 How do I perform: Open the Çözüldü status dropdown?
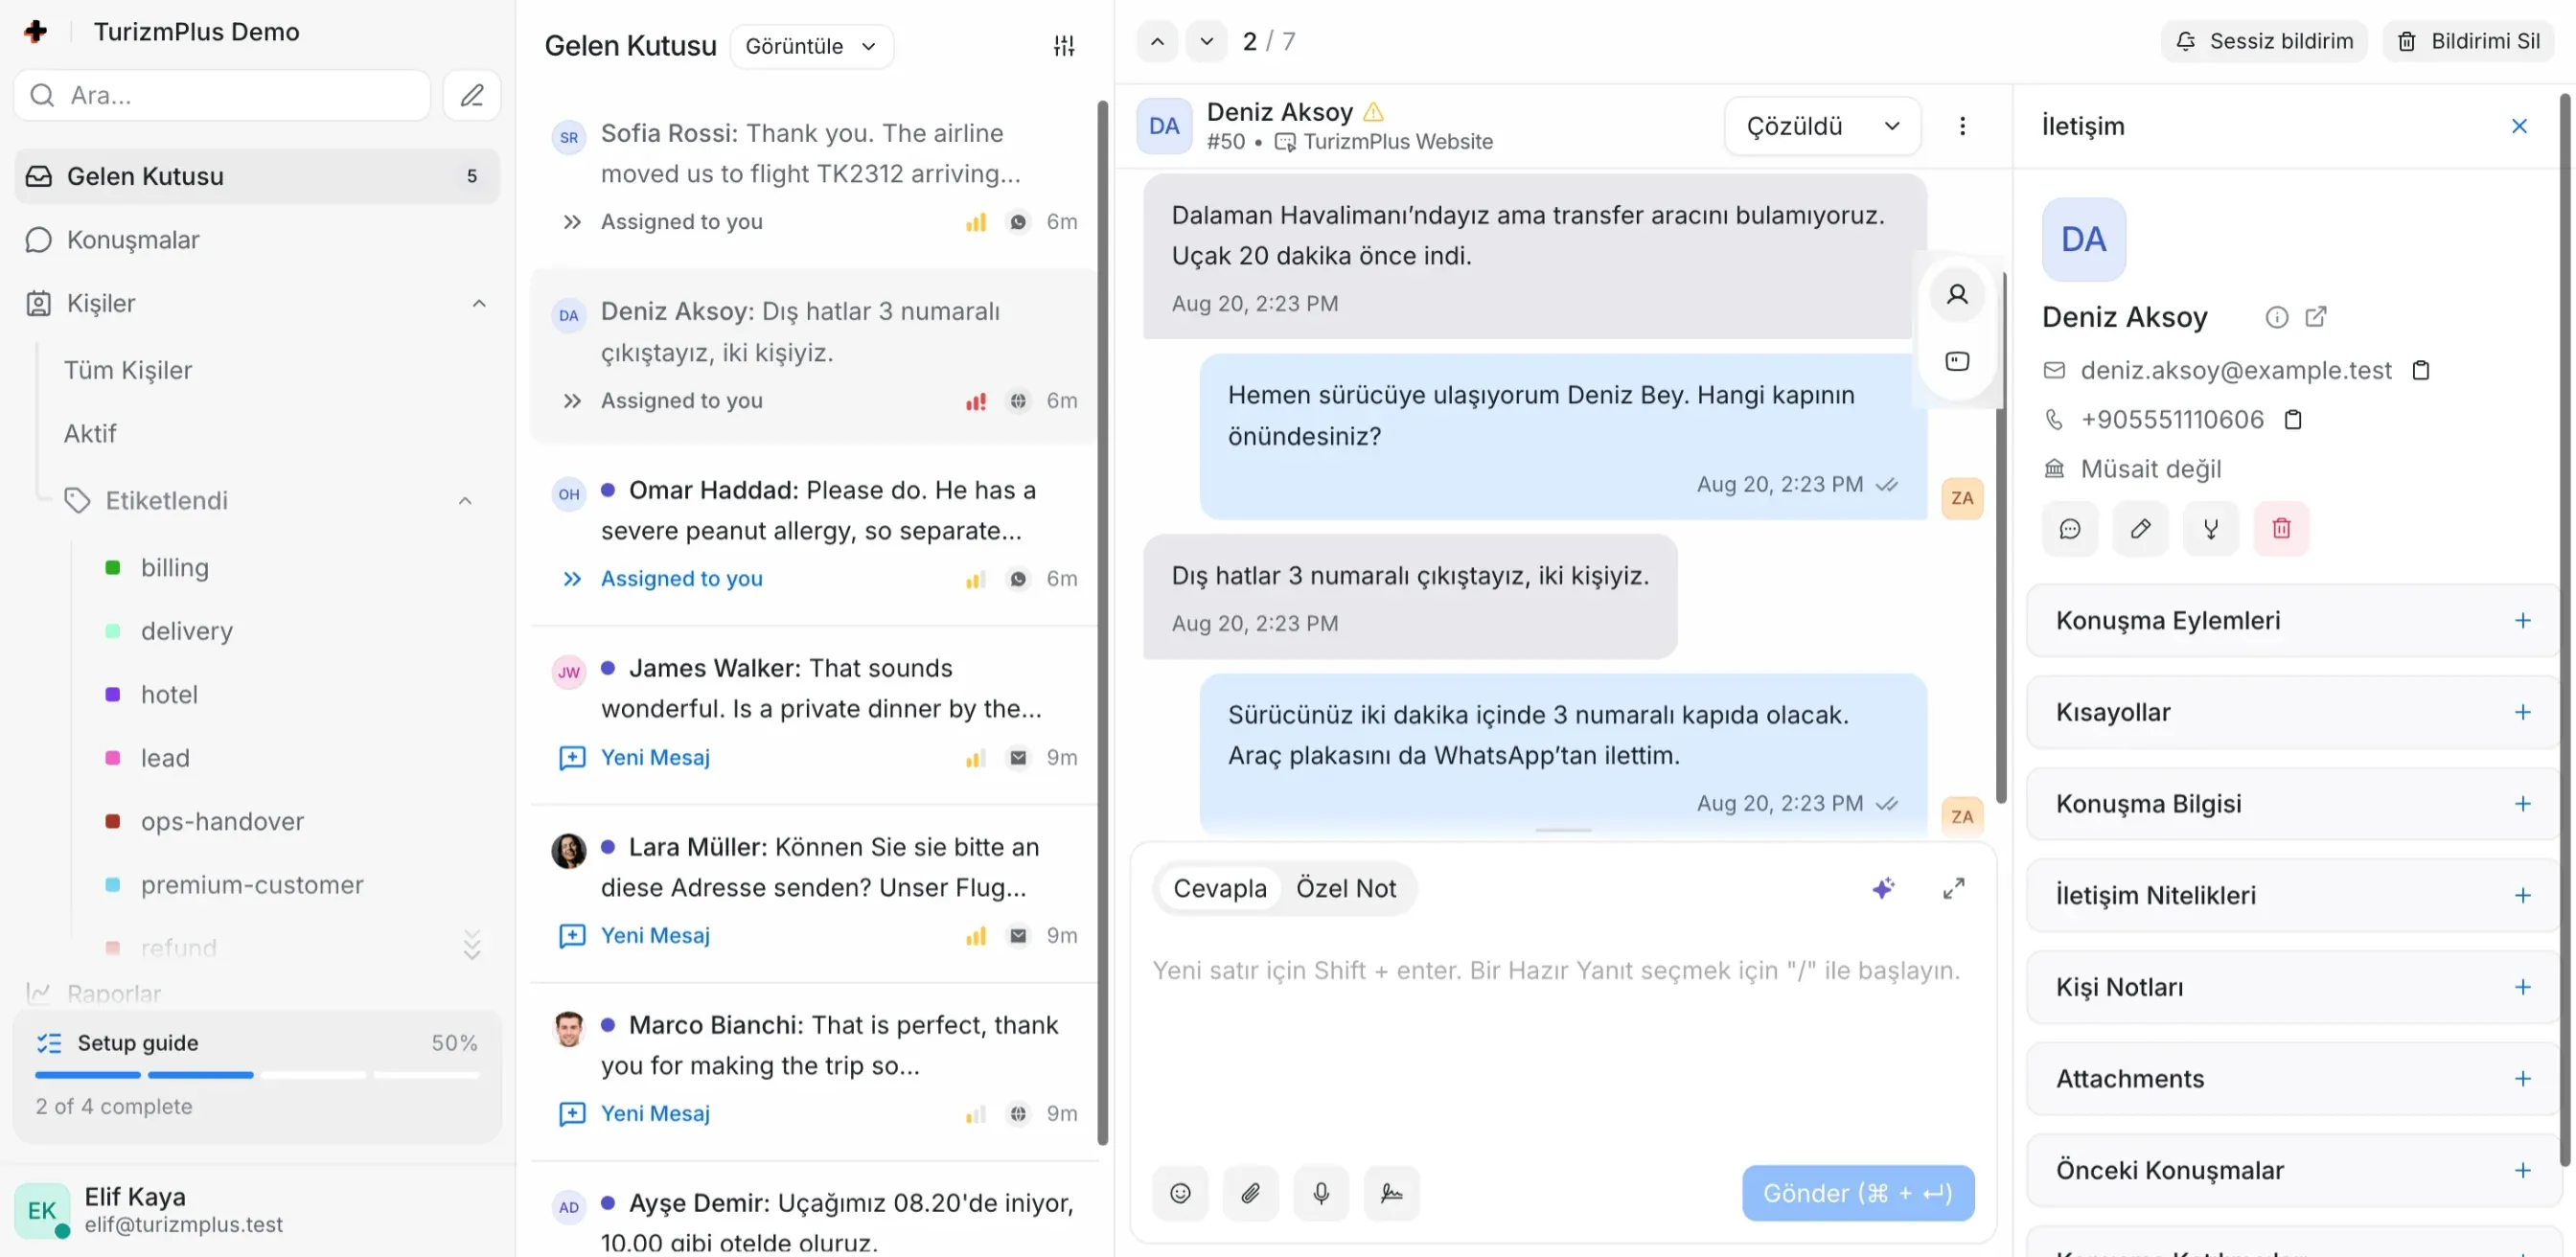point(1822,126)
